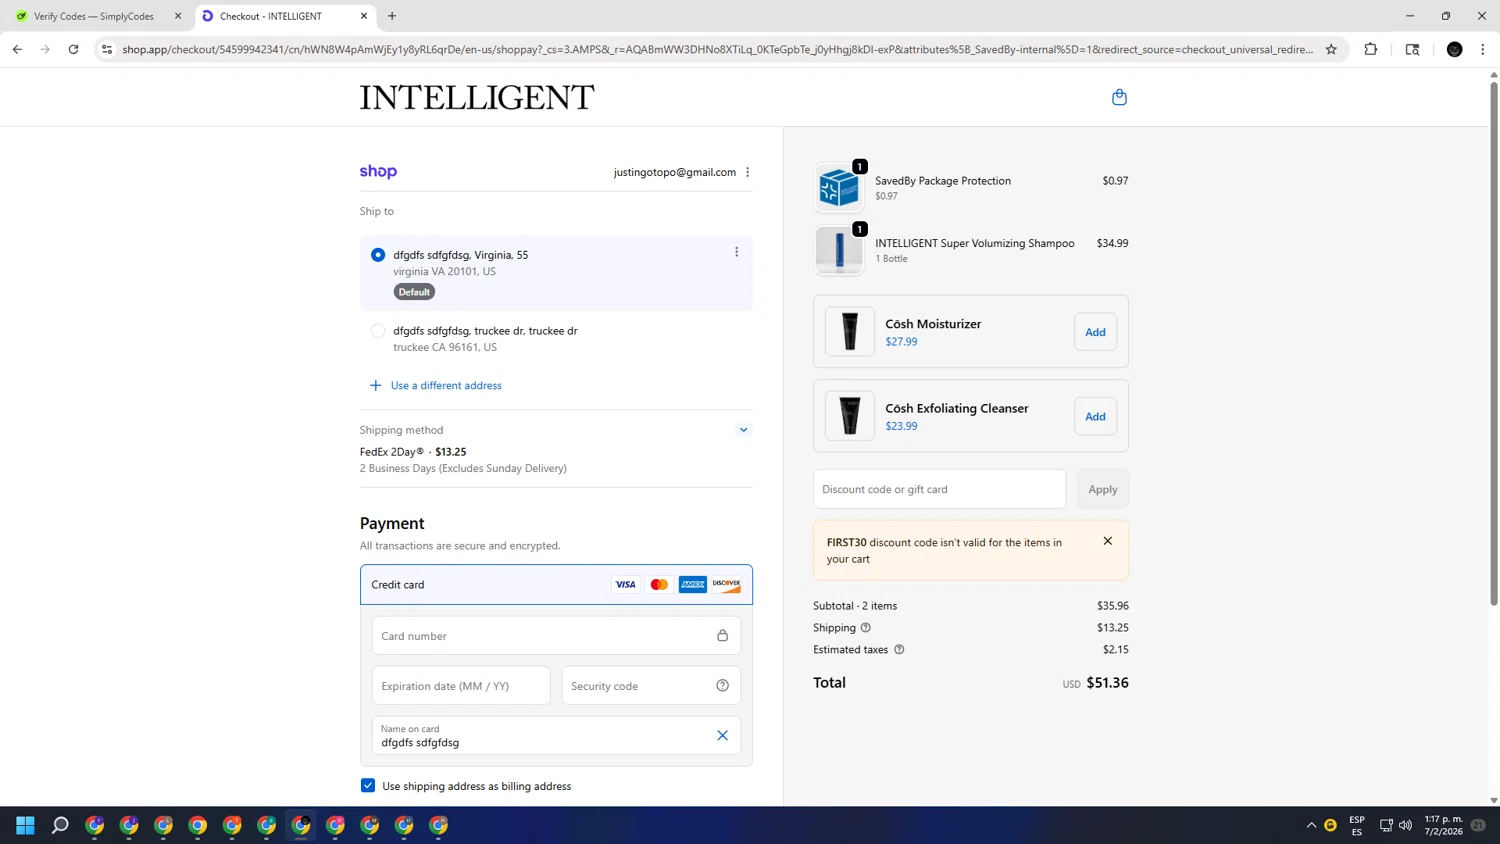View site information icon in address bar
Image resolution: width=1500 pixels, height=844 pixels.
tap(107, 49)
